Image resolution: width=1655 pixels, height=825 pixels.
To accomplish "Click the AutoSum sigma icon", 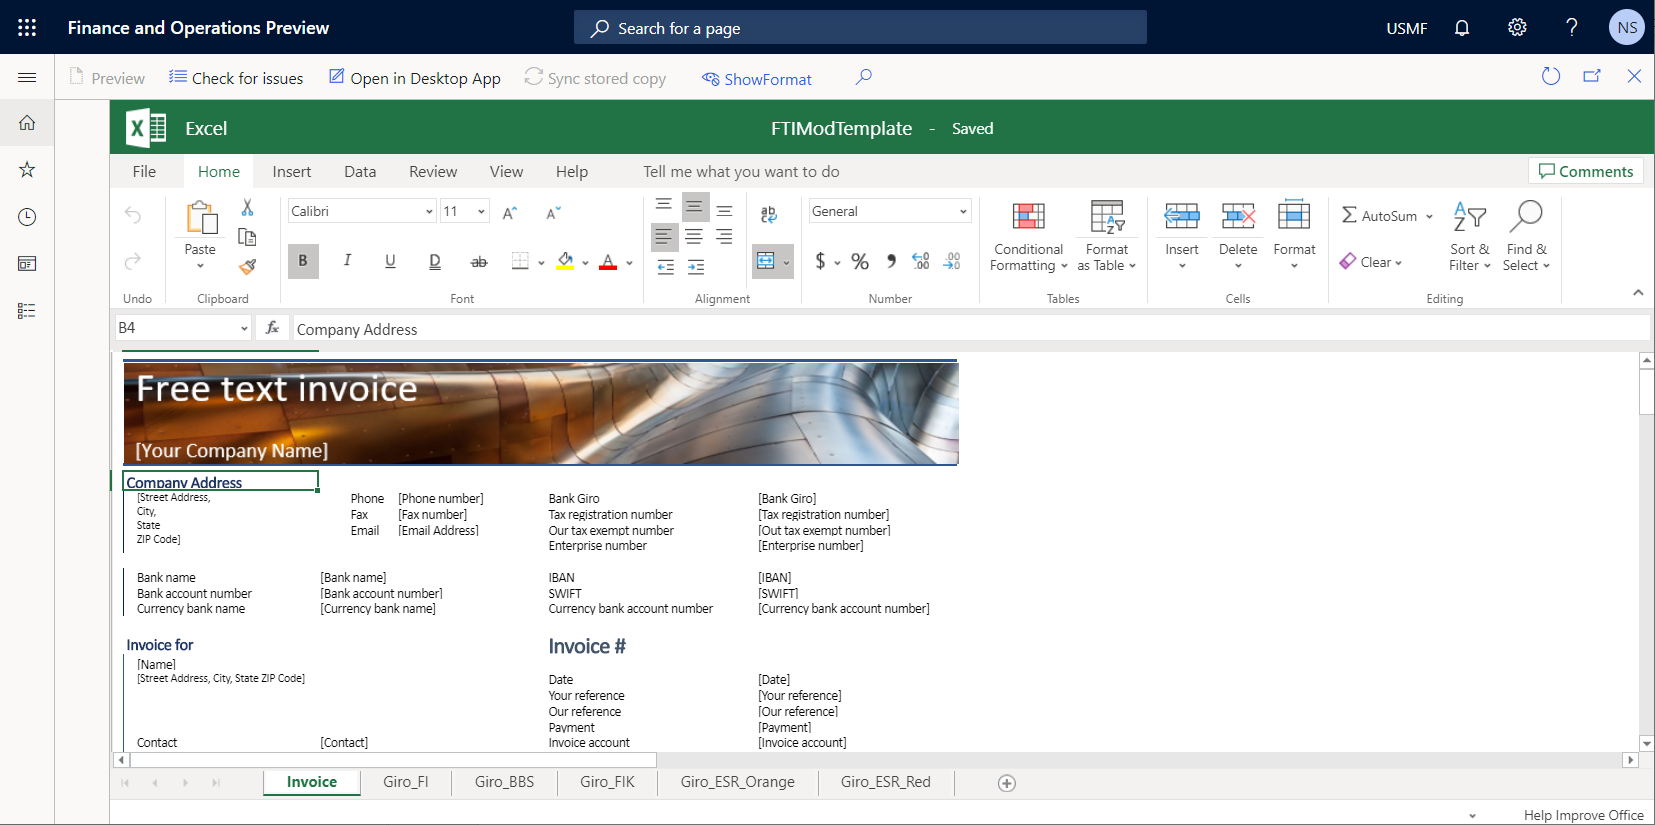I will [1349, 215].
